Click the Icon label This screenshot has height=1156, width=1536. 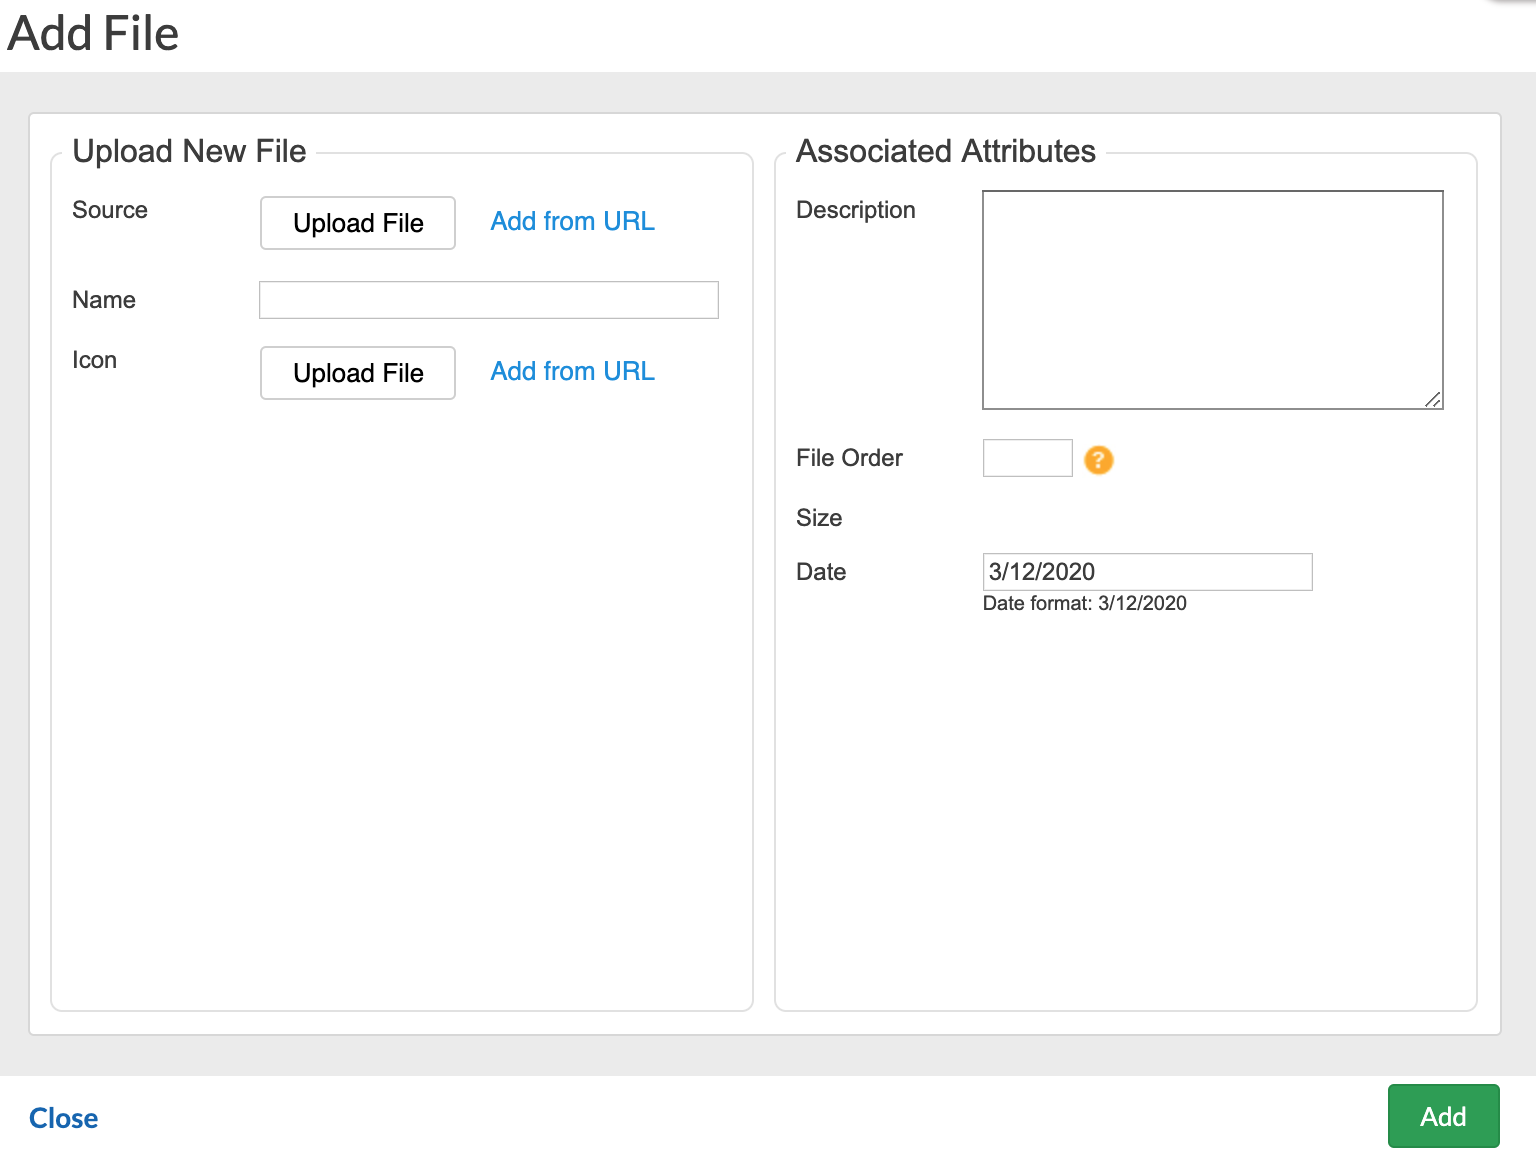[x=95, y=360]
